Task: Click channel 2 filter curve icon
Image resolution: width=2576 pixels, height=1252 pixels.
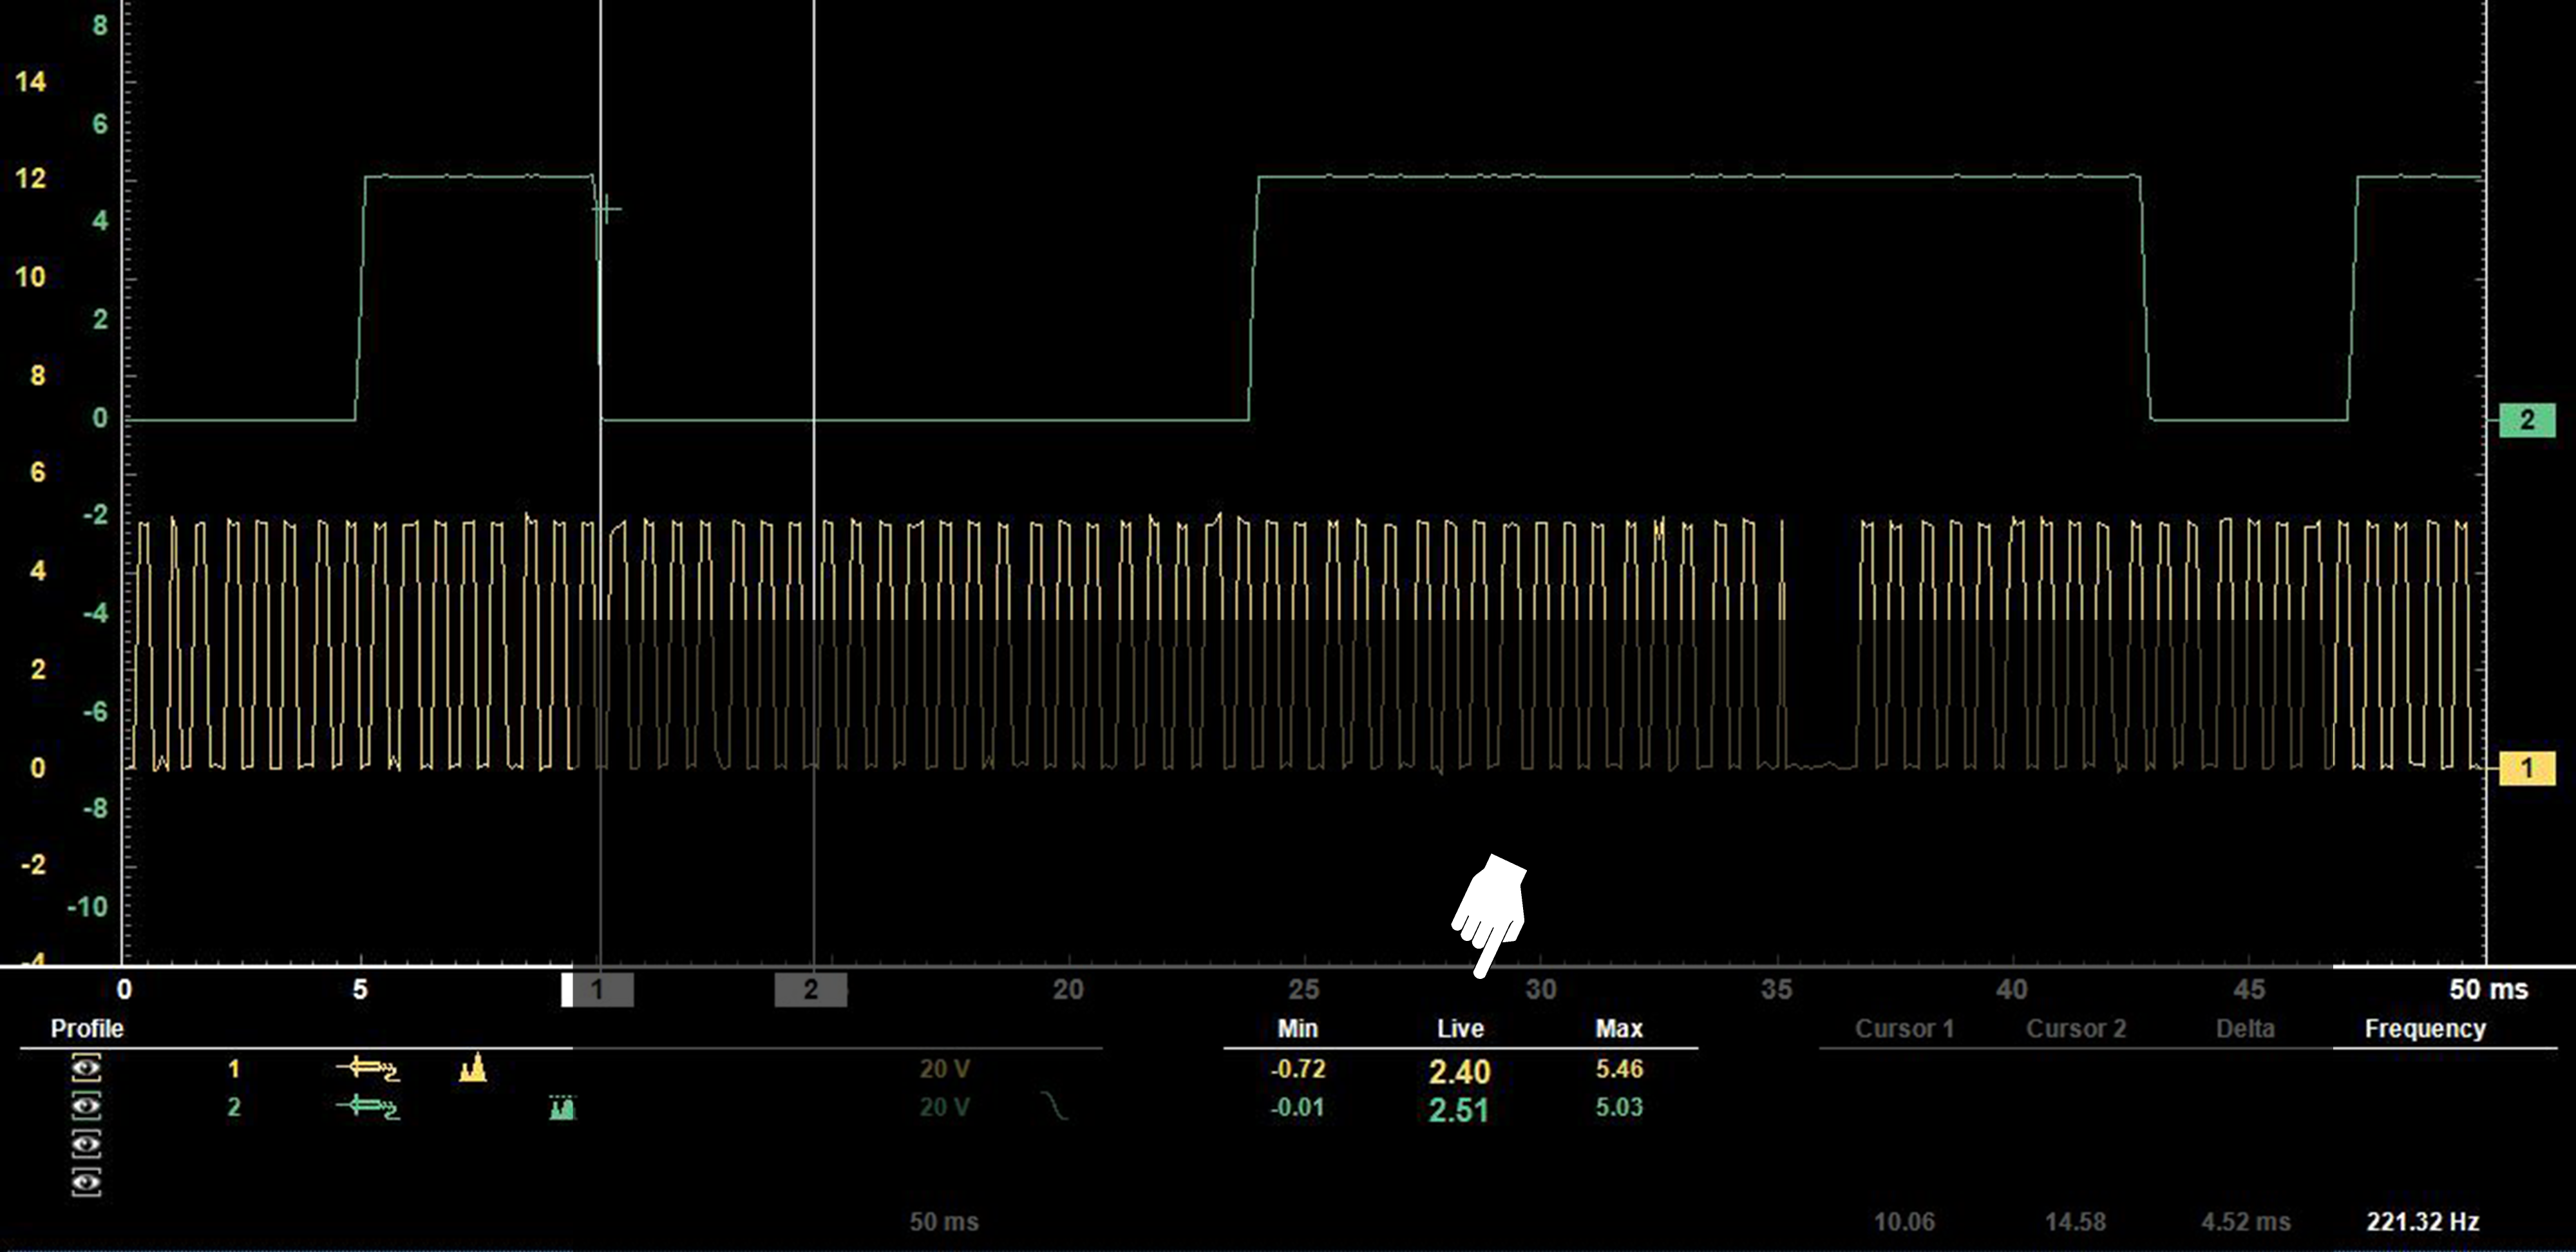Action: (1054, 1106)
